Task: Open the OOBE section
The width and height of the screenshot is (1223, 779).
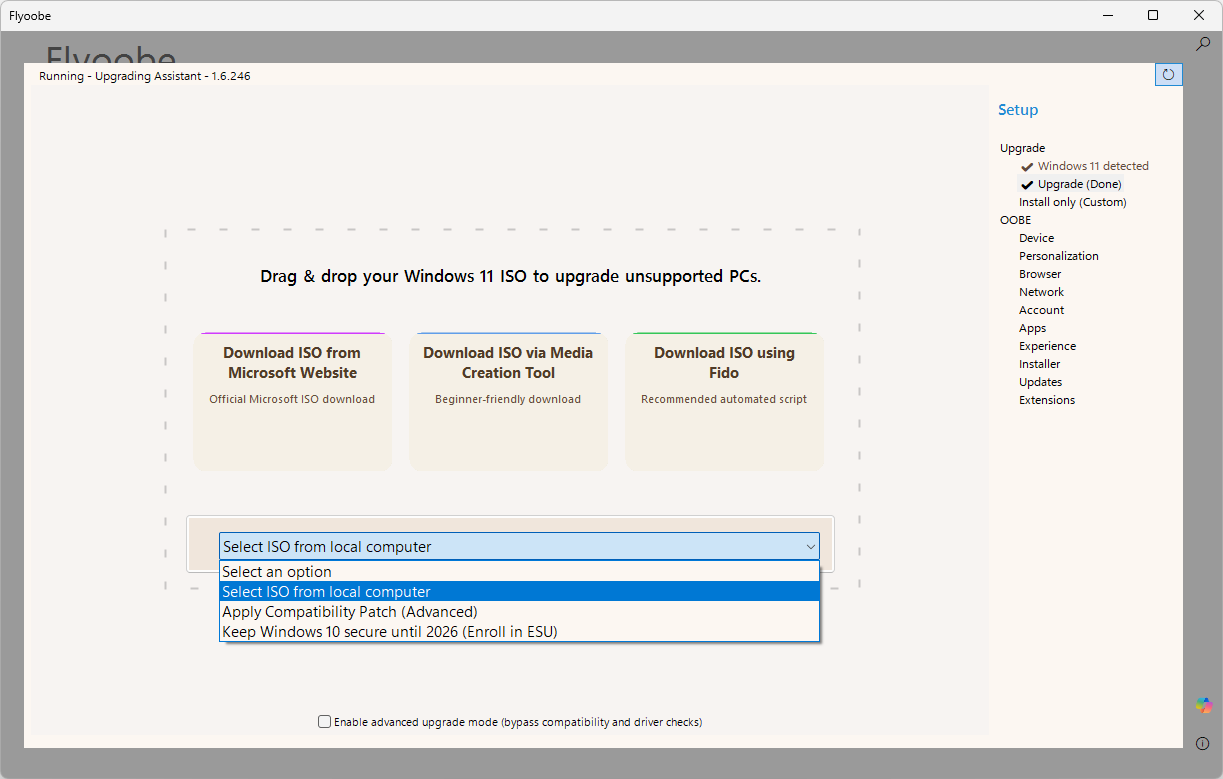Action: tap(1015, 220)
